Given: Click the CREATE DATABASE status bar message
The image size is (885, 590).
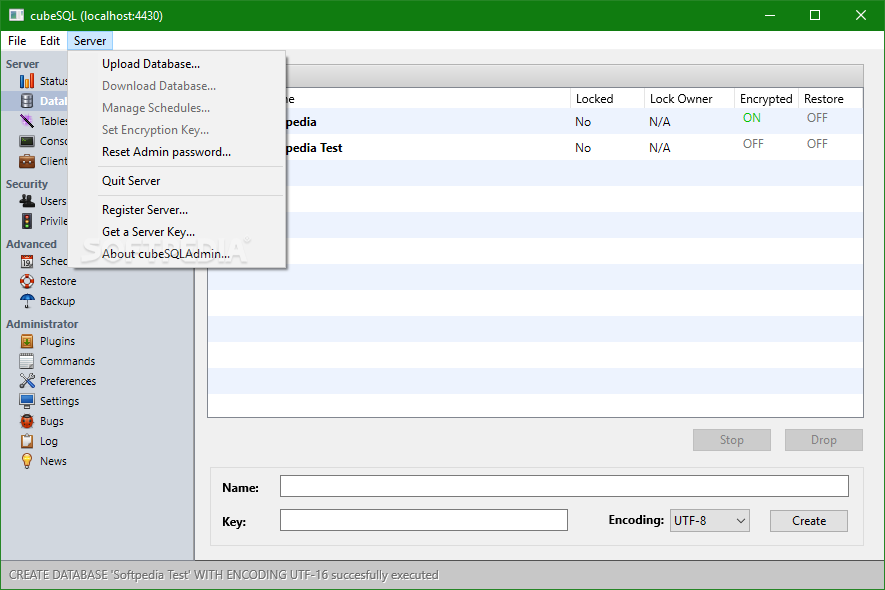Looking at the screenshot, I should [x=224, y=575].
